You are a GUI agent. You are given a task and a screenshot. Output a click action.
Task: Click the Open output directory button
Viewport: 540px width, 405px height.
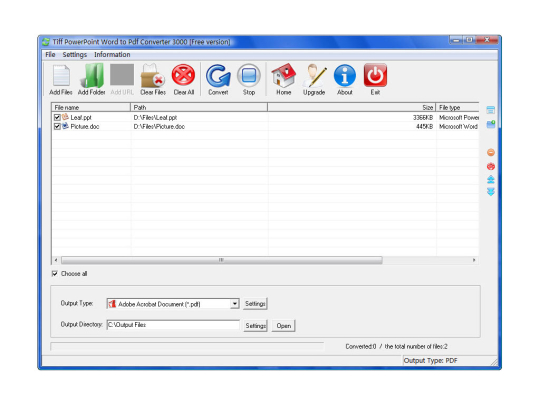(x=283, y=325)
